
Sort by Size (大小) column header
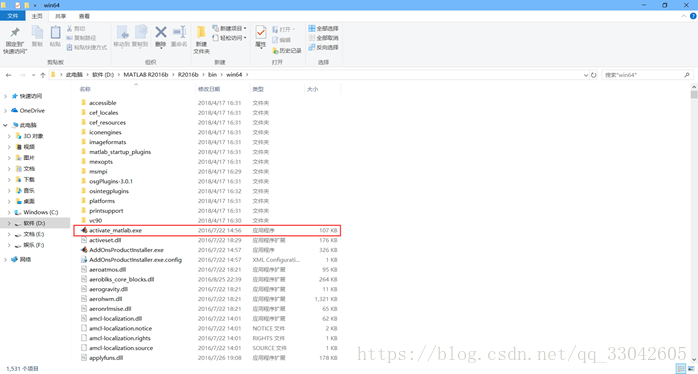tap(322, 89)
